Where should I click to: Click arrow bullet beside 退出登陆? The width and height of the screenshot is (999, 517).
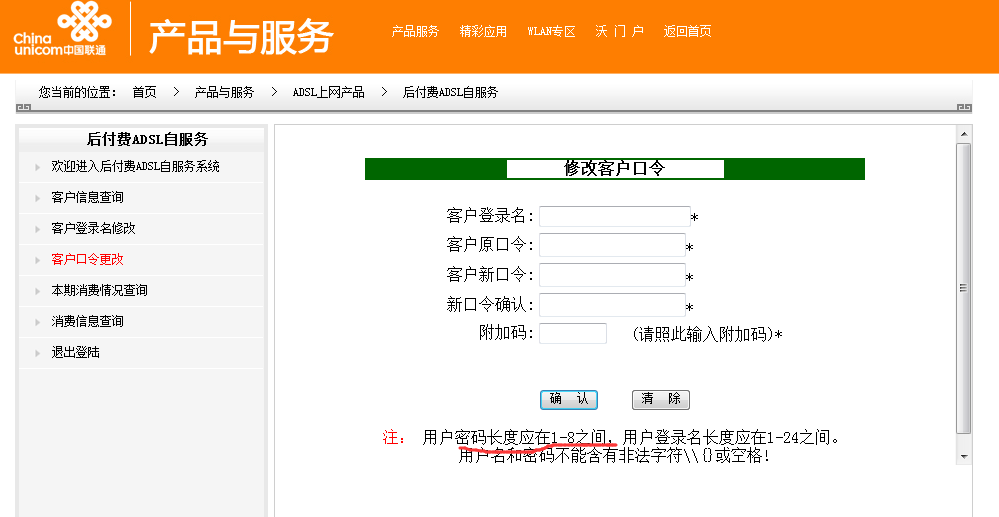[38, 353]
